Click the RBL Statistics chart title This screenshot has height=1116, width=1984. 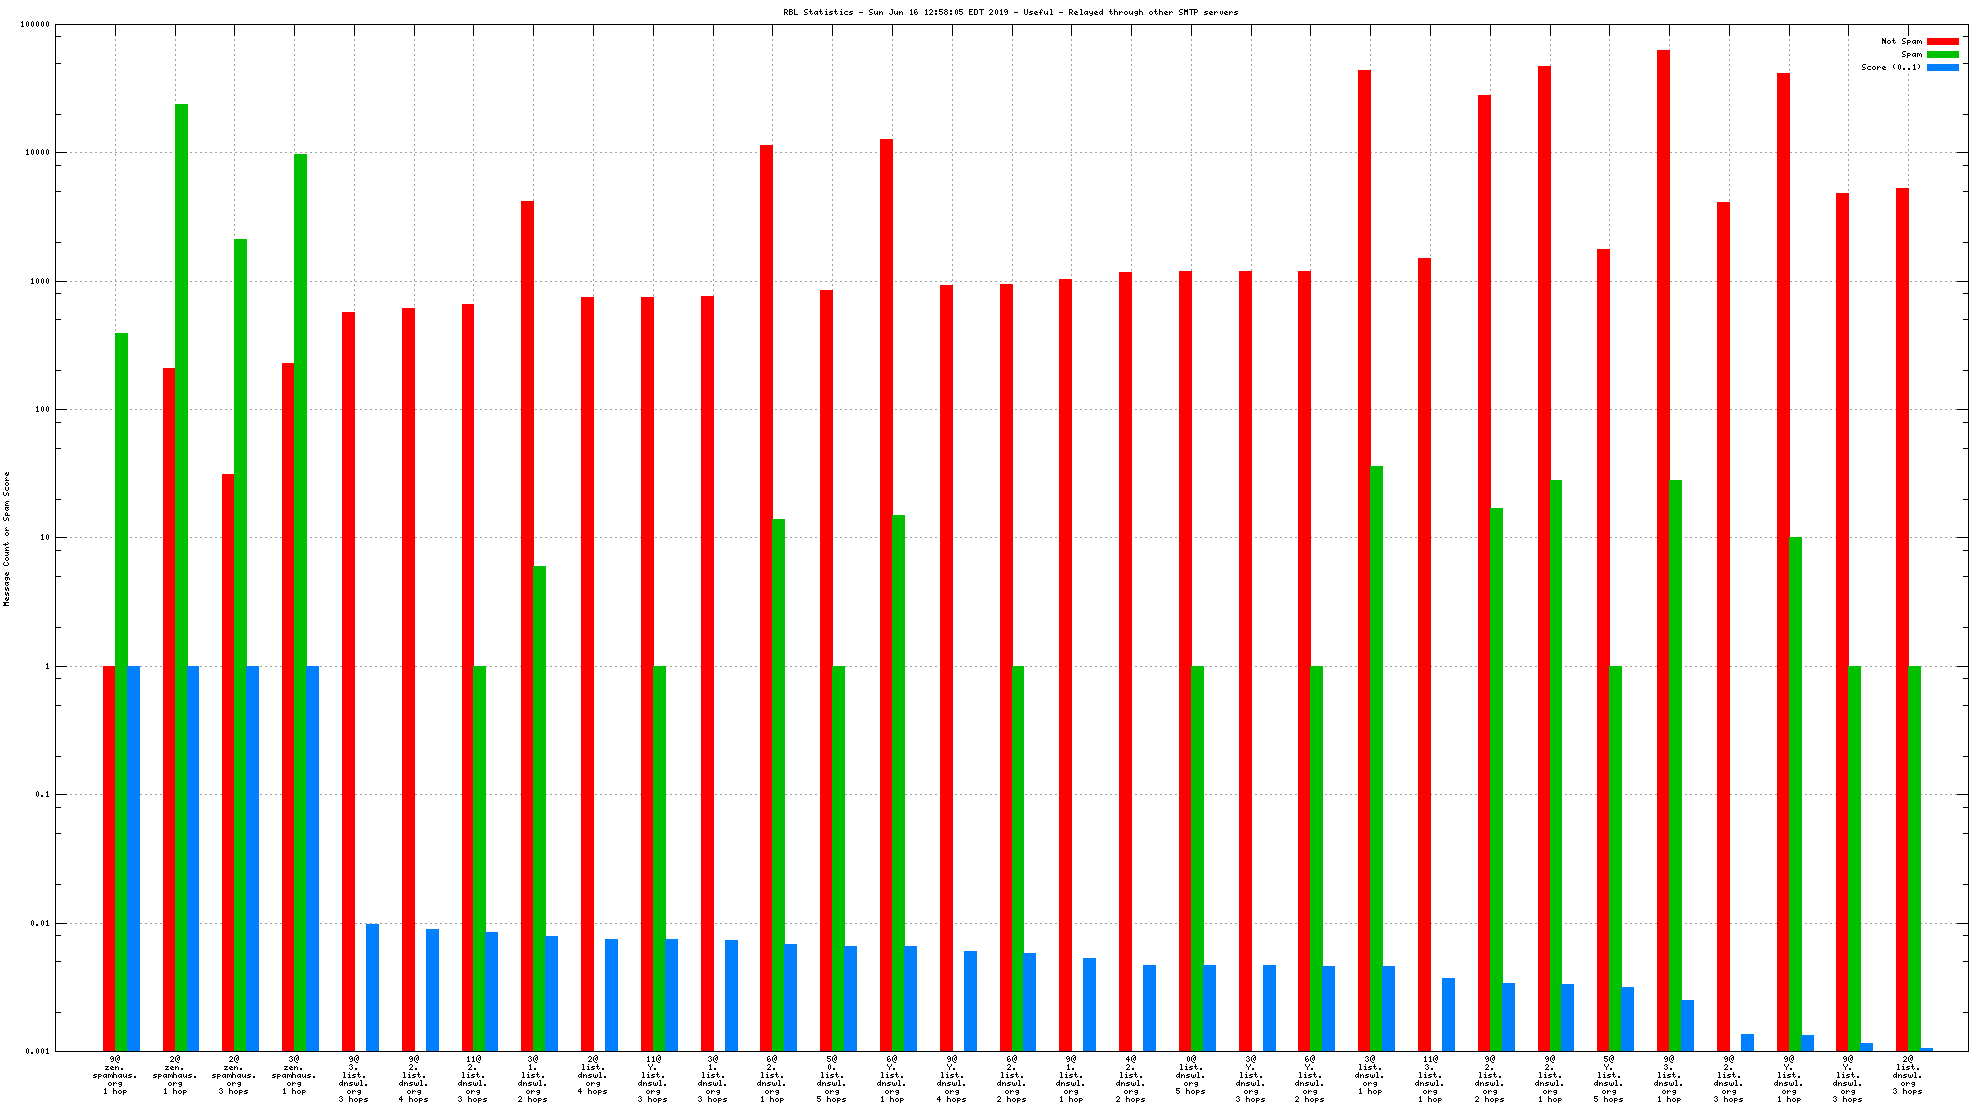click(x=1010, y=12)
